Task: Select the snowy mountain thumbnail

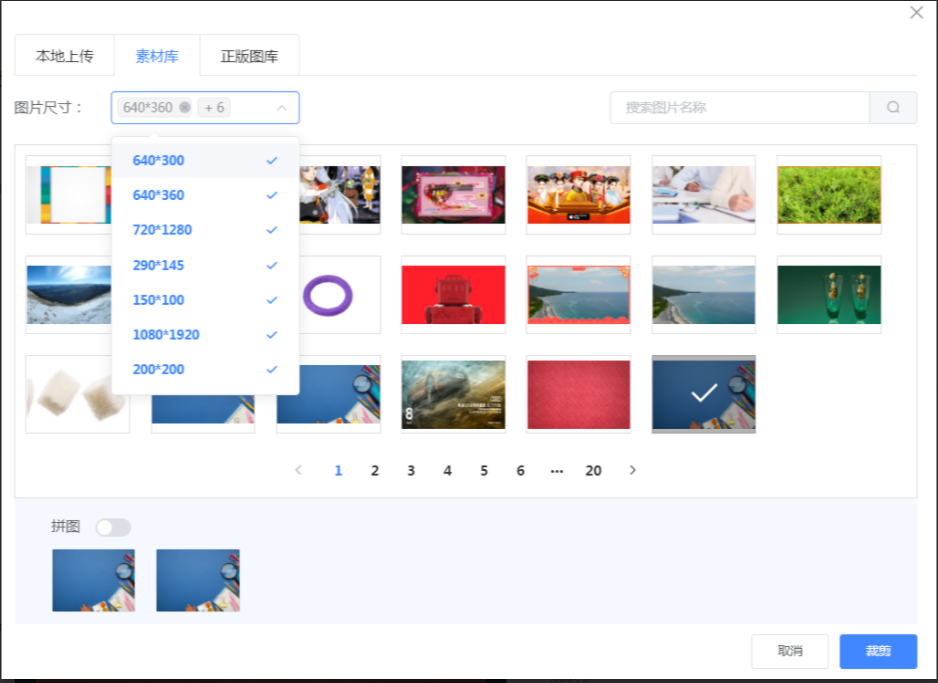Action: point(69,295)
